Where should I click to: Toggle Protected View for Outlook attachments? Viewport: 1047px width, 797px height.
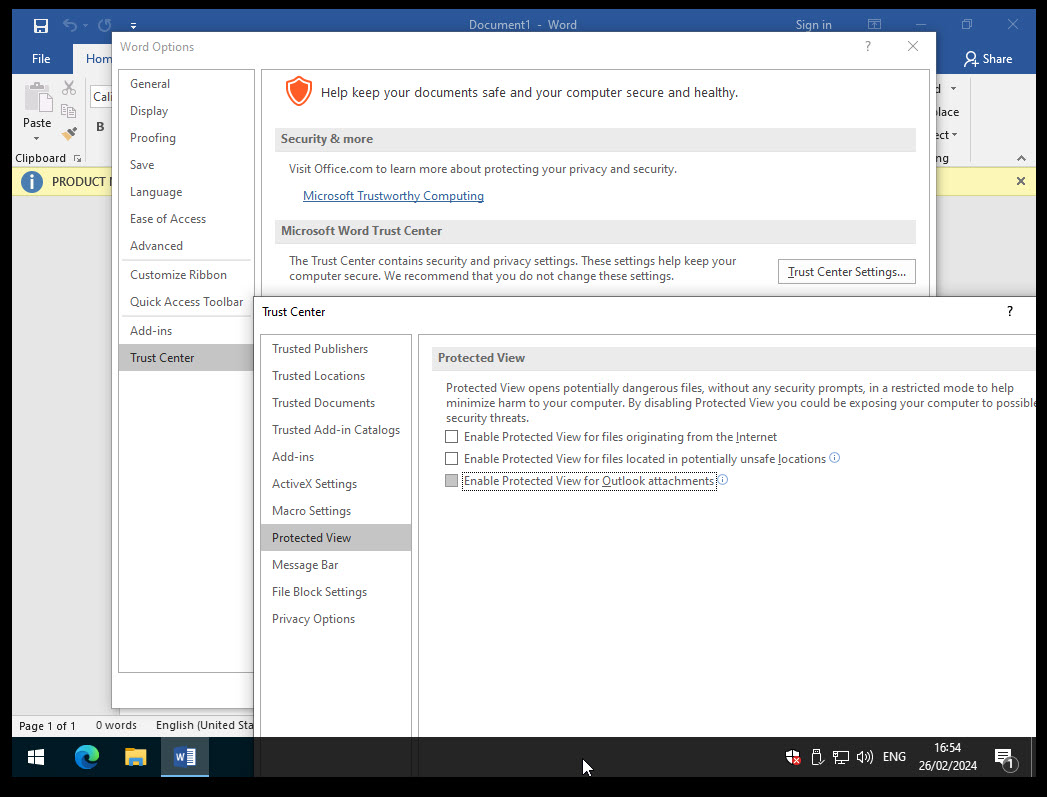coord(451,480)
